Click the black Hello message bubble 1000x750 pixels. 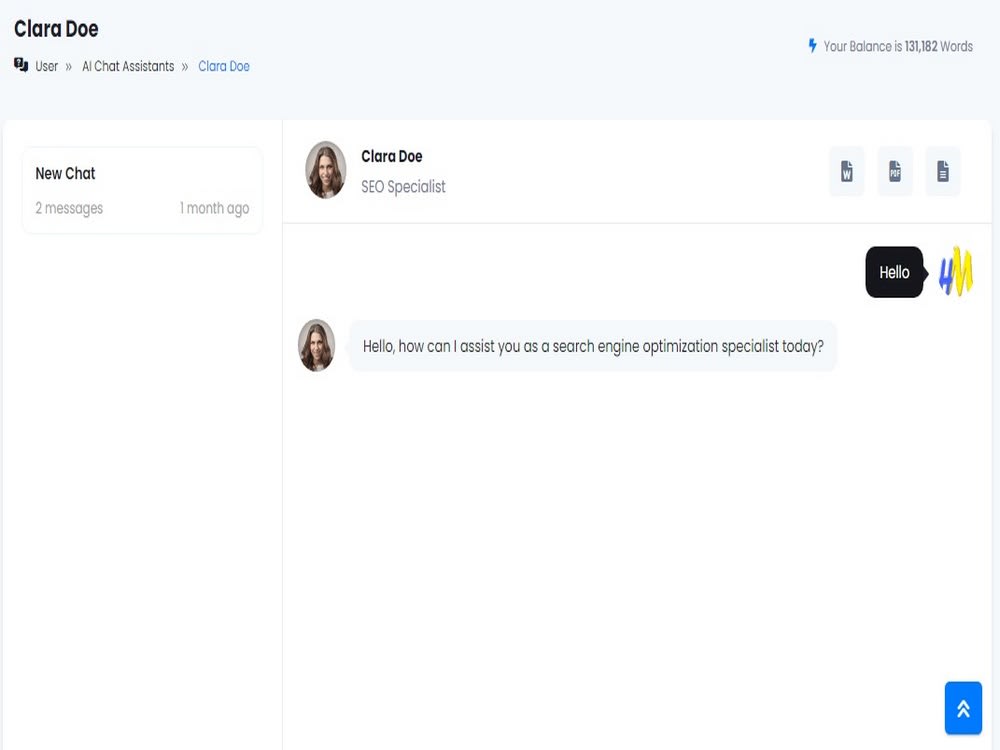(894, 272)
